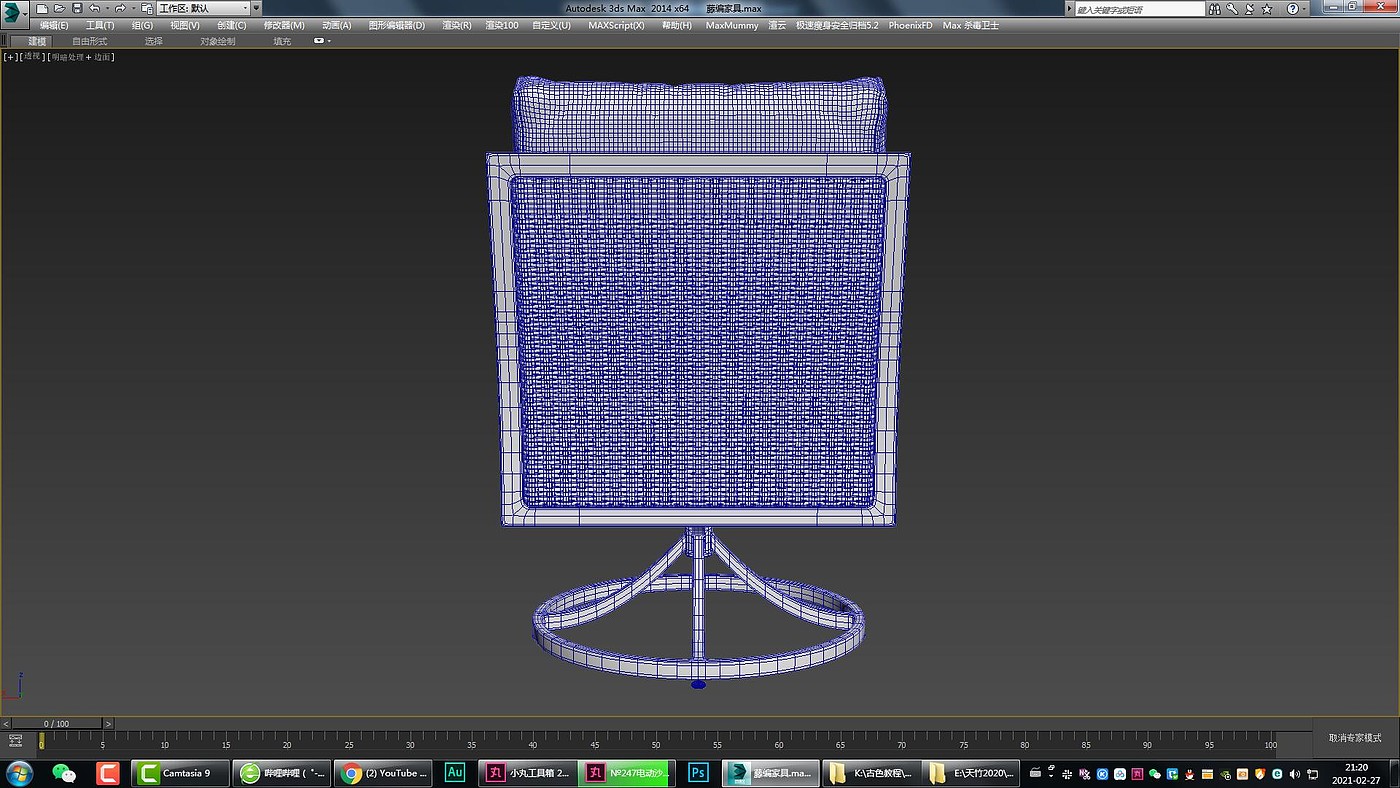This screenshot has width=1400, height=788.
Task: Click the binoculars search icon
Action: (x=1214, y=8)
